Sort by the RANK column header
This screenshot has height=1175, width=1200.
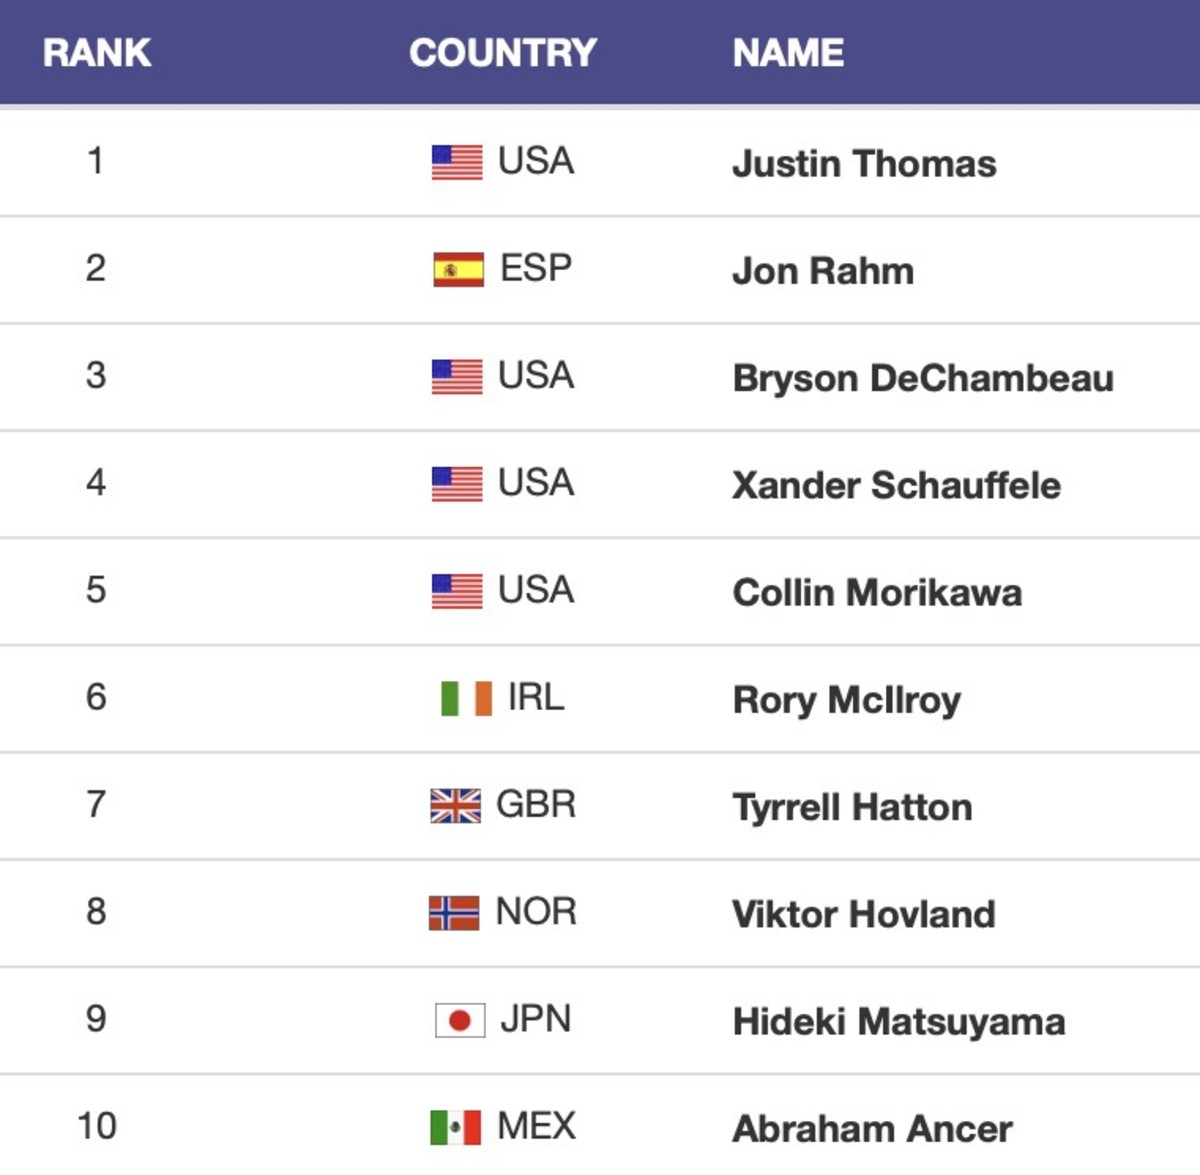click(x=97, y=53)
